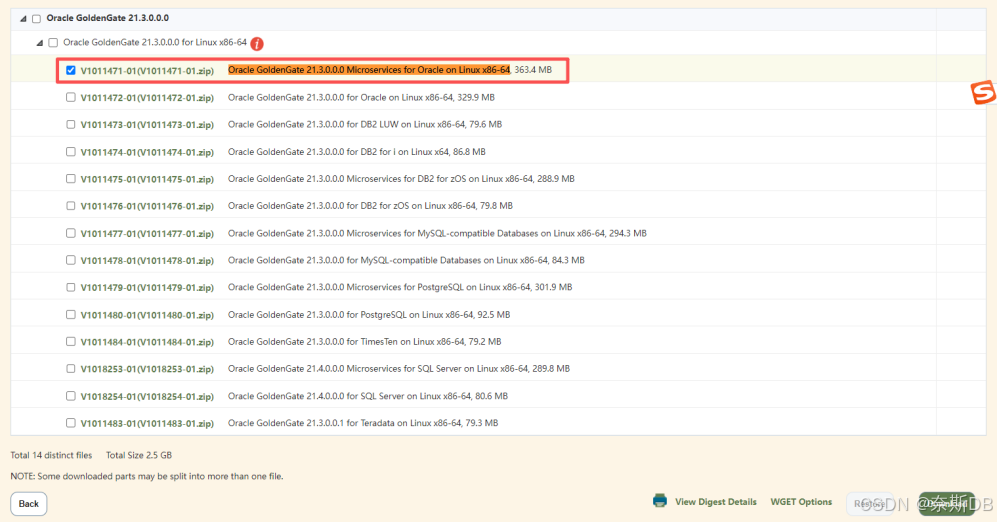Image resolution: width=997 pixels, height=522 pixels.
Task: Click the green Download button
Action: click(x=946, y=504)
